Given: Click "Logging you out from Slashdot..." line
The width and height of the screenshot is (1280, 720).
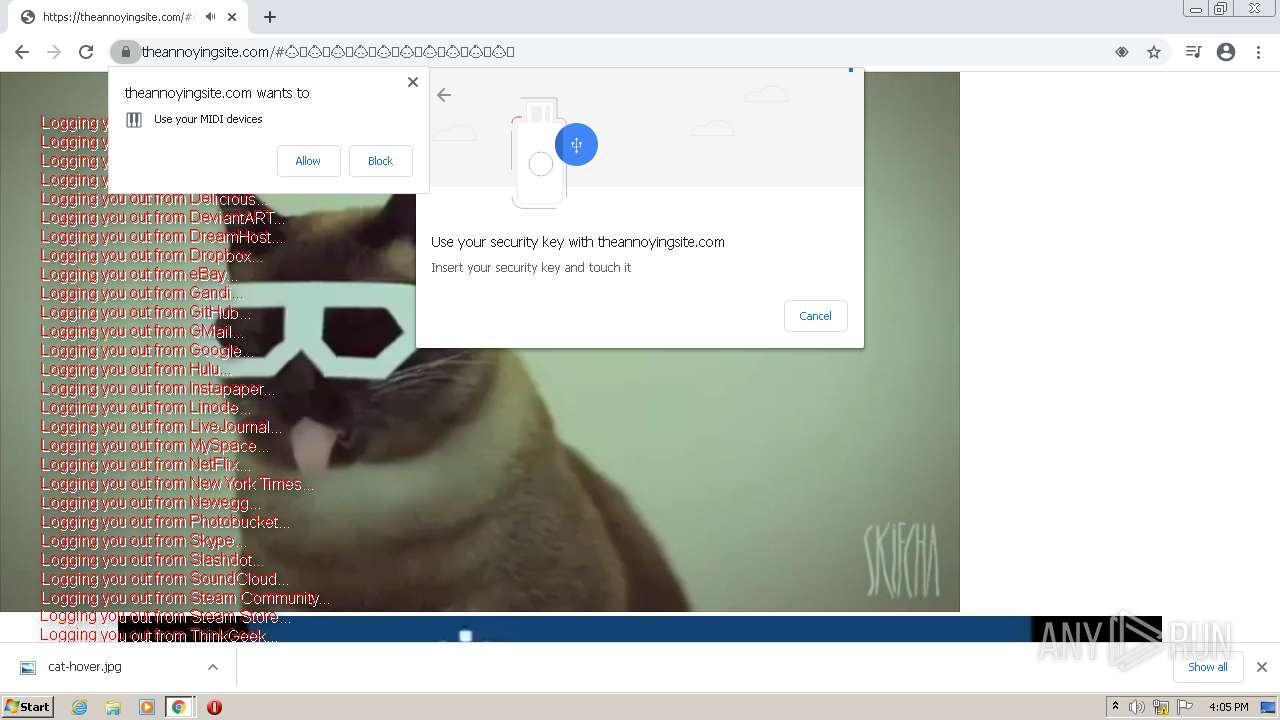Looking at the screenshot, I should tap(153, 560).
